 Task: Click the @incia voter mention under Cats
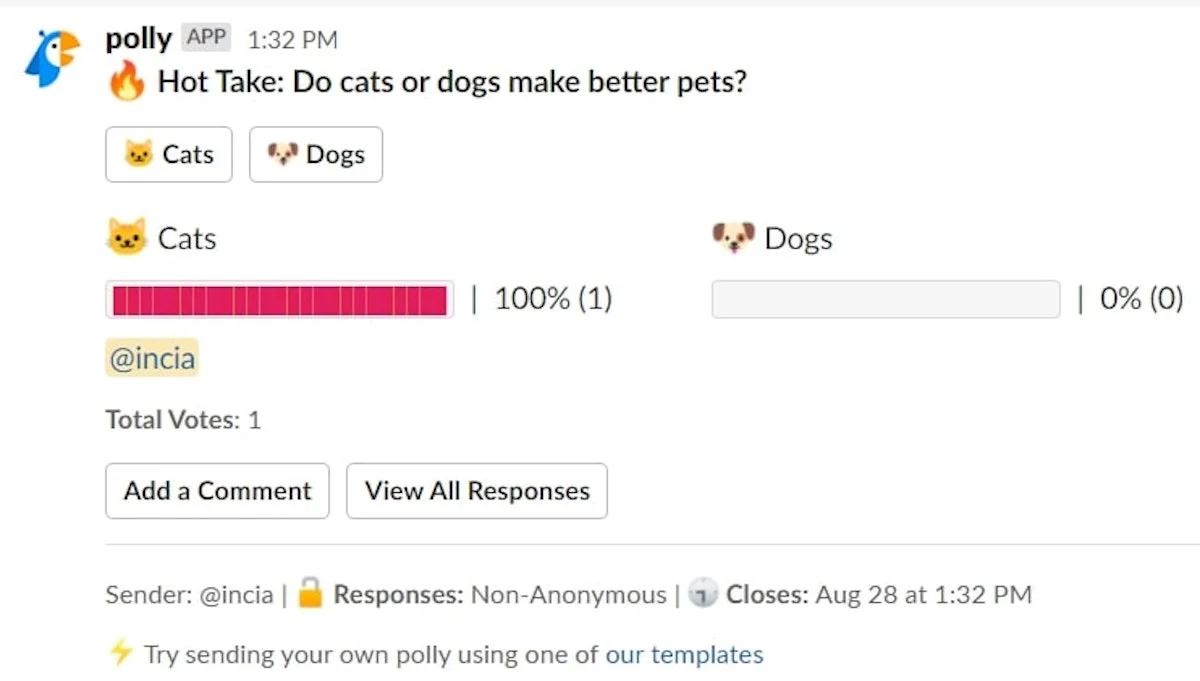pos(151,357)
